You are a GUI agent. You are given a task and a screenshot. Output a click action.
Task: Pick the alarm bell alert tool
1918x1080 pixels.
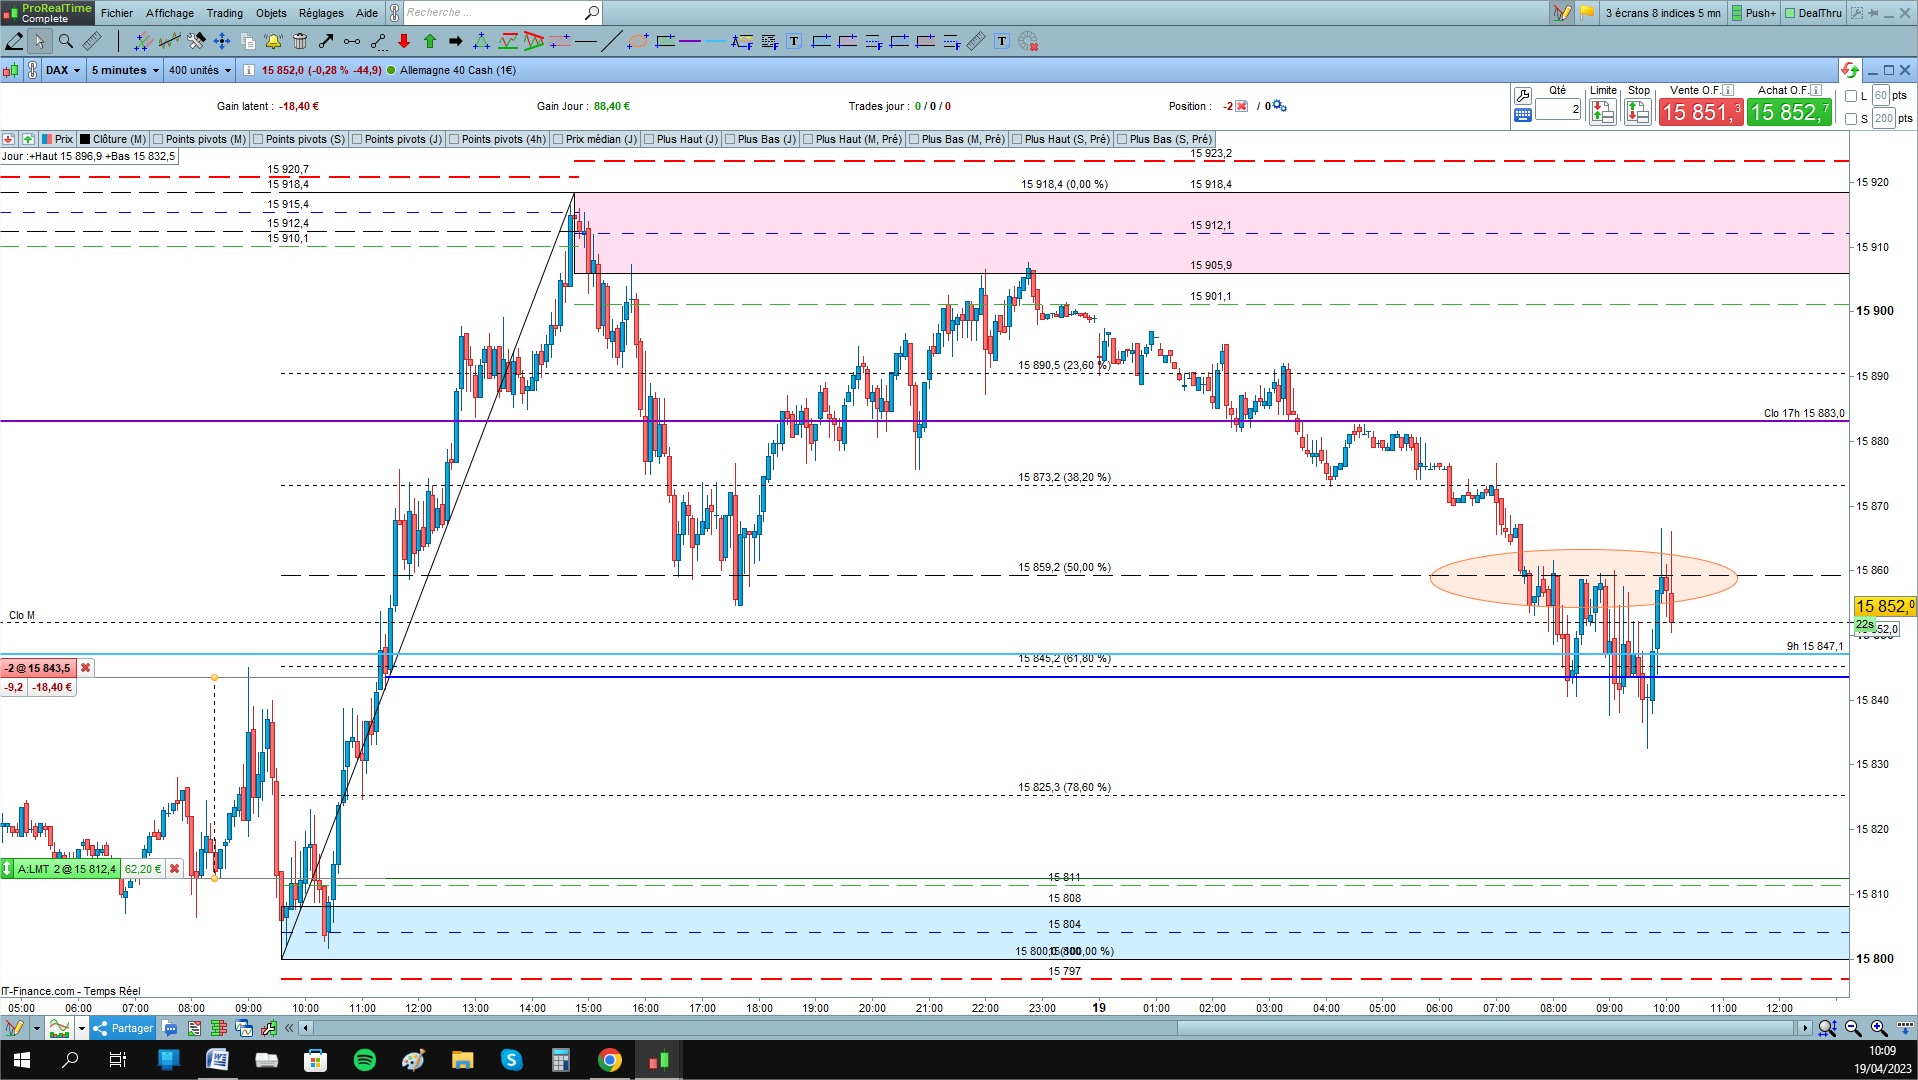pyautogui.click(x=273, y=41)
